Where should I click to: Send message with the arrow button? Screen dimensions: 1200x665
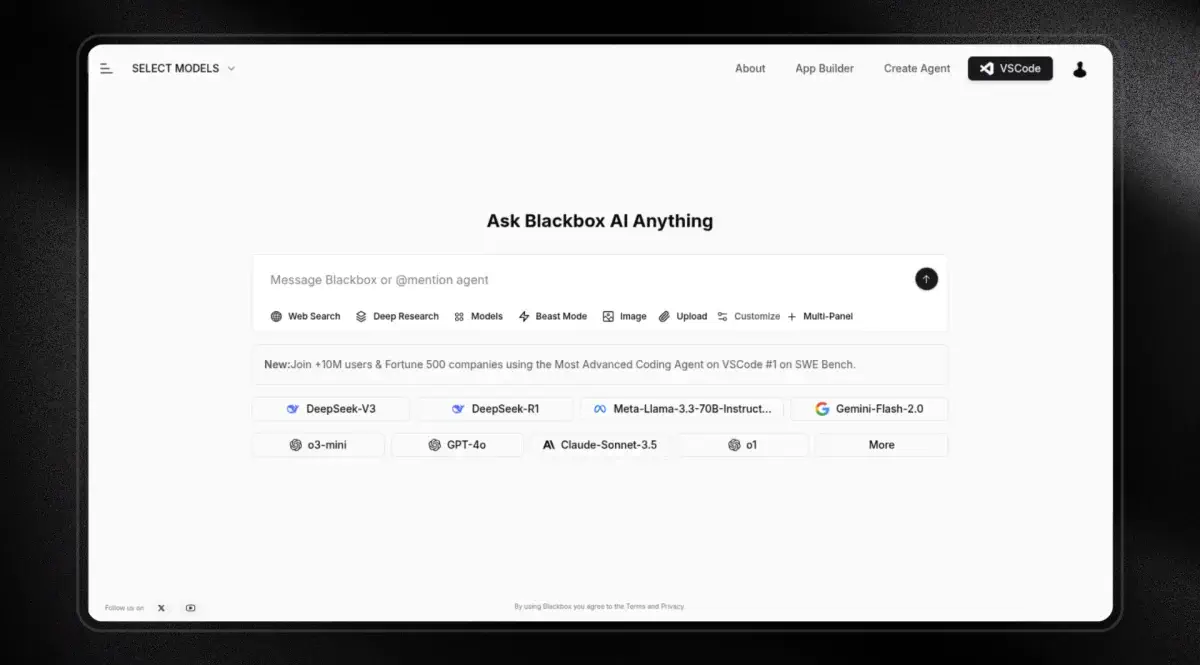tap(926, 279)
